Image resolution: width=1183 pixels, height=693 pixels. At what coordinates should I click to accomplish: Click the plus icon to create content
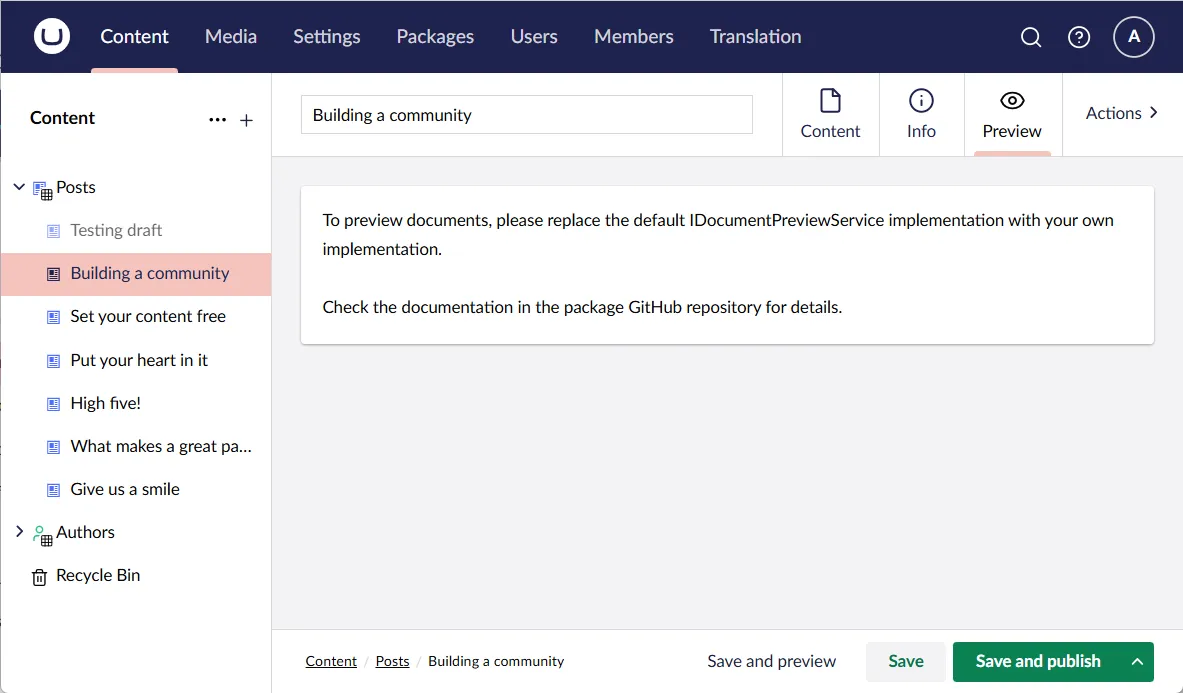pyautogui.click(x=247, y=120)
